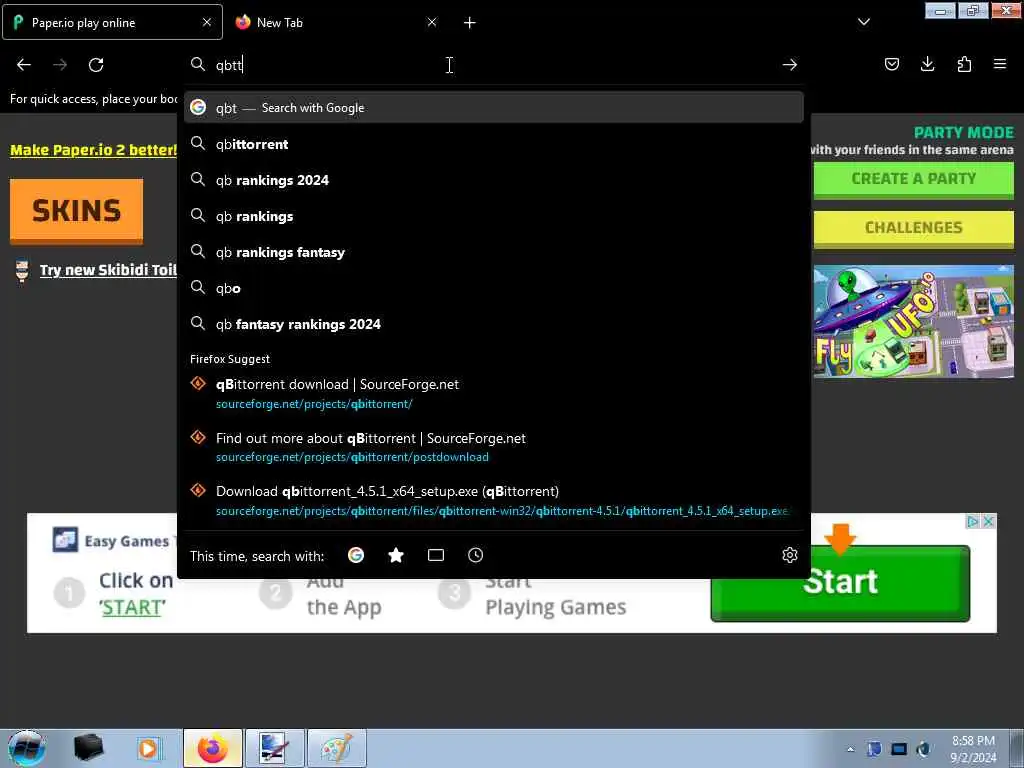Search this time with Google icon
1024x768 pixels.
[x=356, y=555]
